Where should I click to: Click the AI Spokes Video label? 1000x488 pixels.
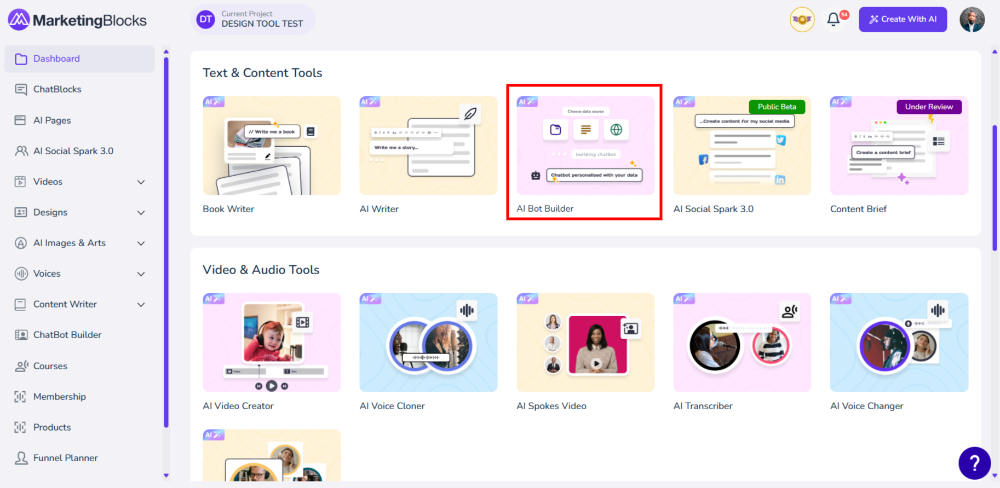(x=551, y=406)
